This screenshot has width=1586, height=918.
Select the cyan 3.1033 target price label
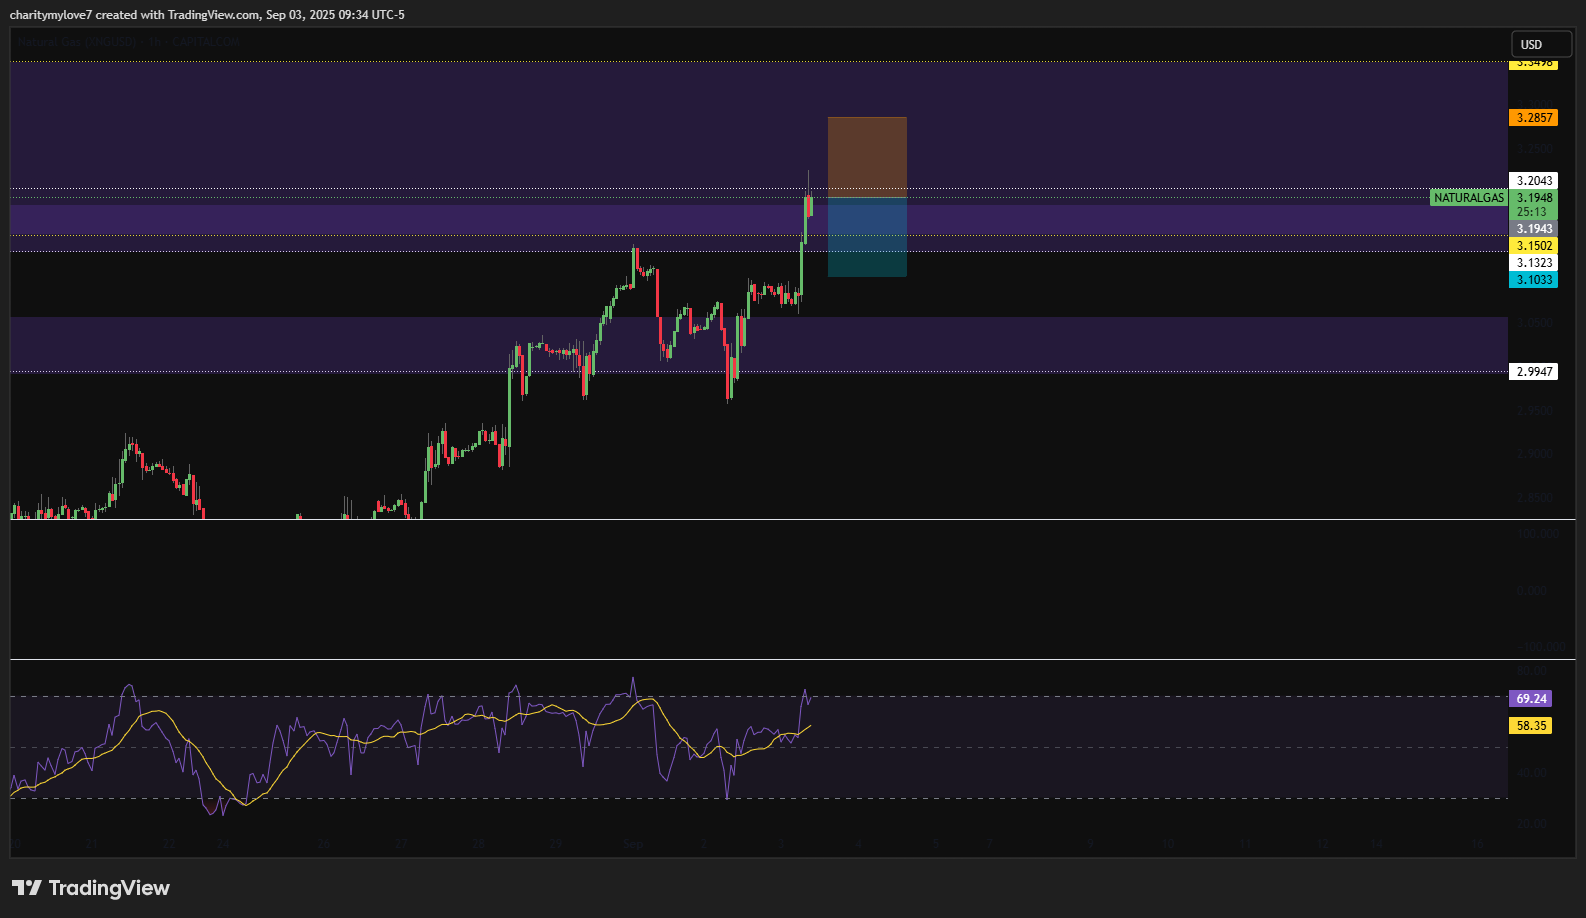click(1533, 280)
